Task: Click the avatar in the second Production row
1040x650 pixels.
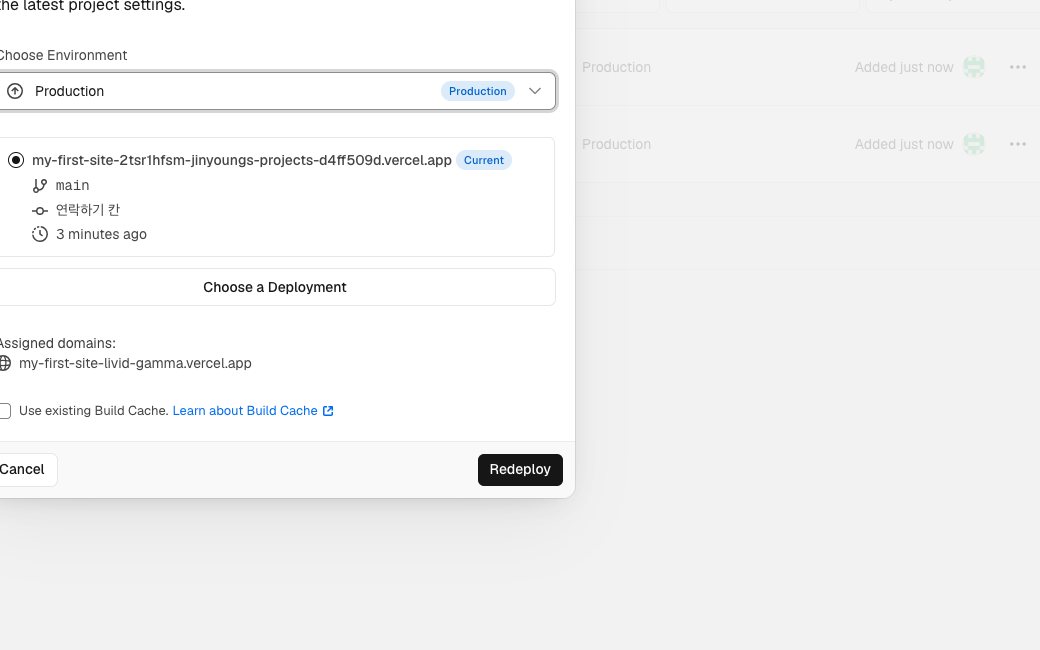Action: (974, 144)
